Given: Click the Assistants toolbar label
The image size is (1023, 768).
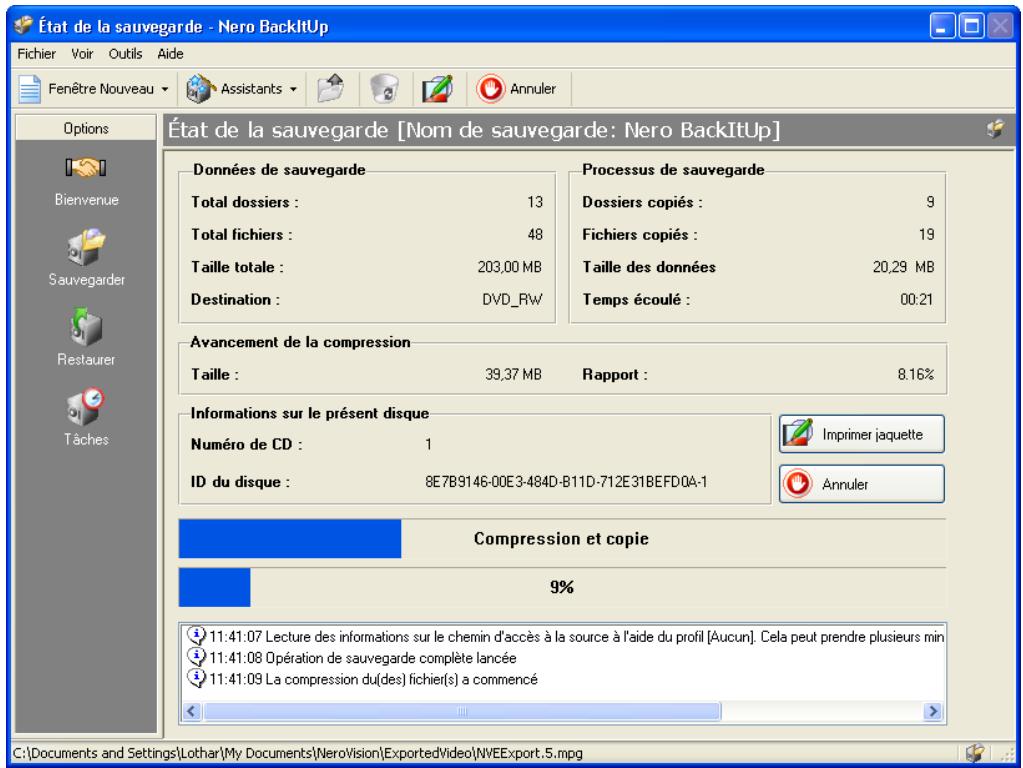Looking at the screenshot, I should click(x=251, y=89).
